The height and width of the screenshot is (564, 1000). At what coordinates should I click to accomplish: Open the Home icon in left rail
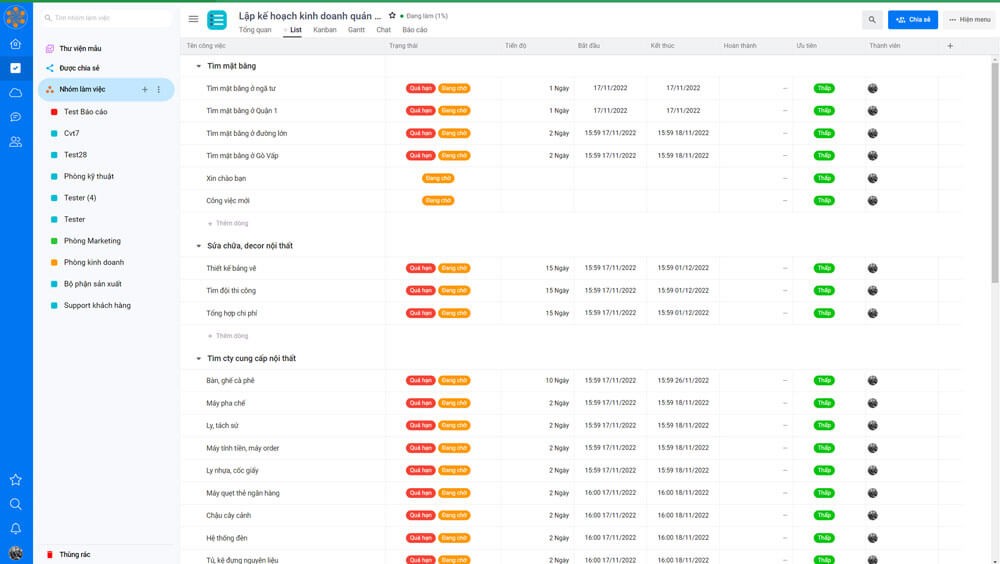coord(15,44)
